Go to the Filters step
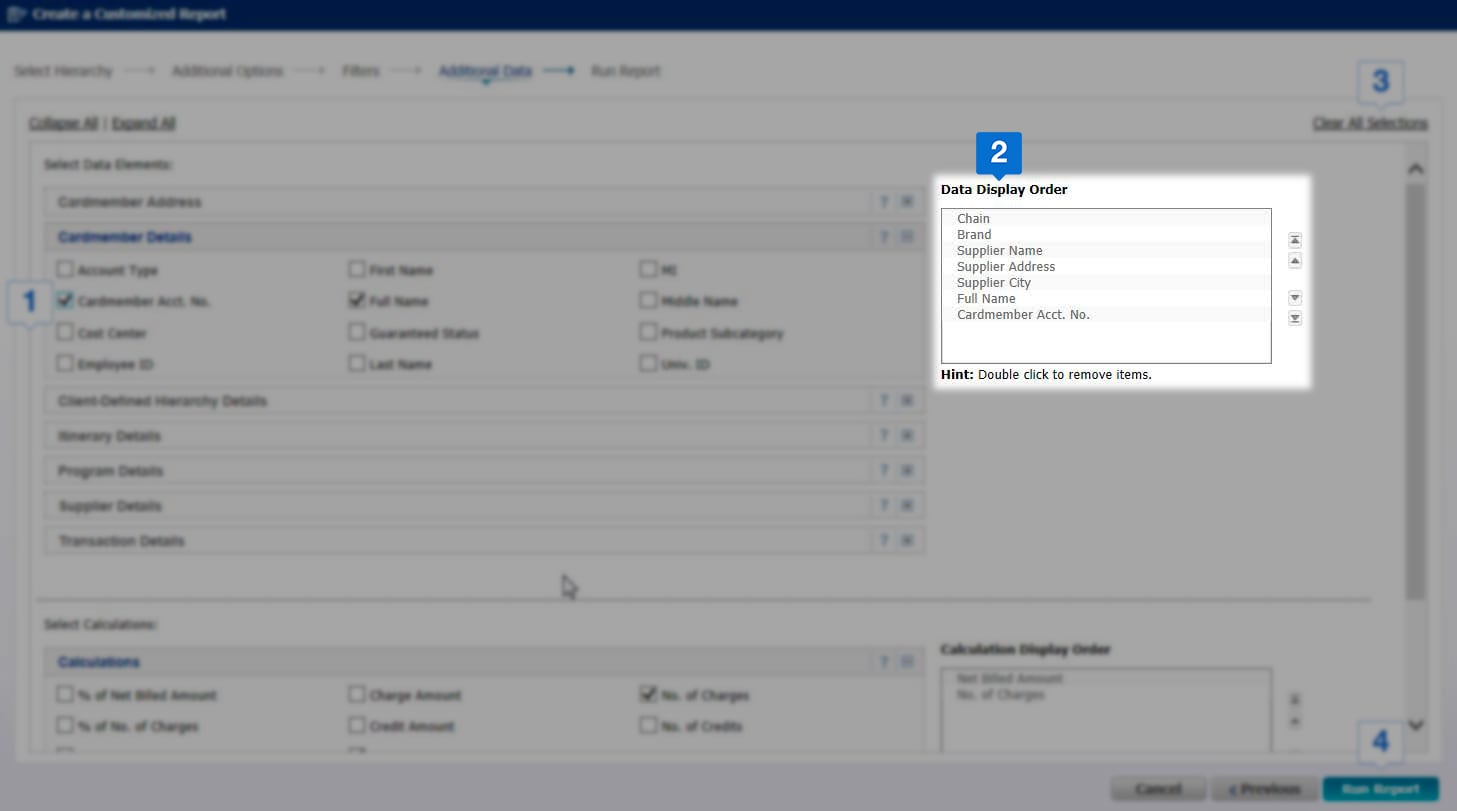1457x811 pixels. coord(360,71)
